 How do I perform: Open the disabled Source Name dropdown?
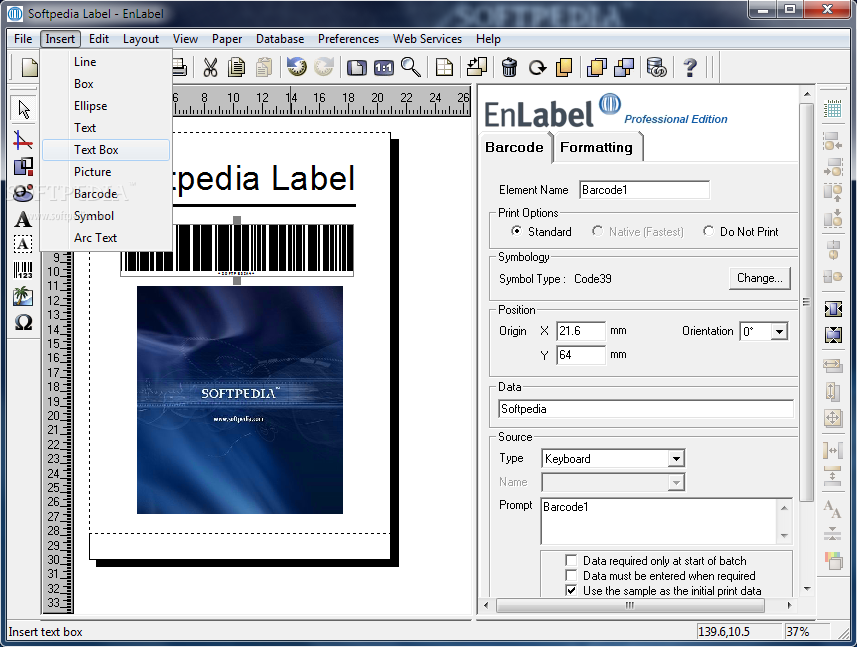pyautogui.click(x=676, y=483)
